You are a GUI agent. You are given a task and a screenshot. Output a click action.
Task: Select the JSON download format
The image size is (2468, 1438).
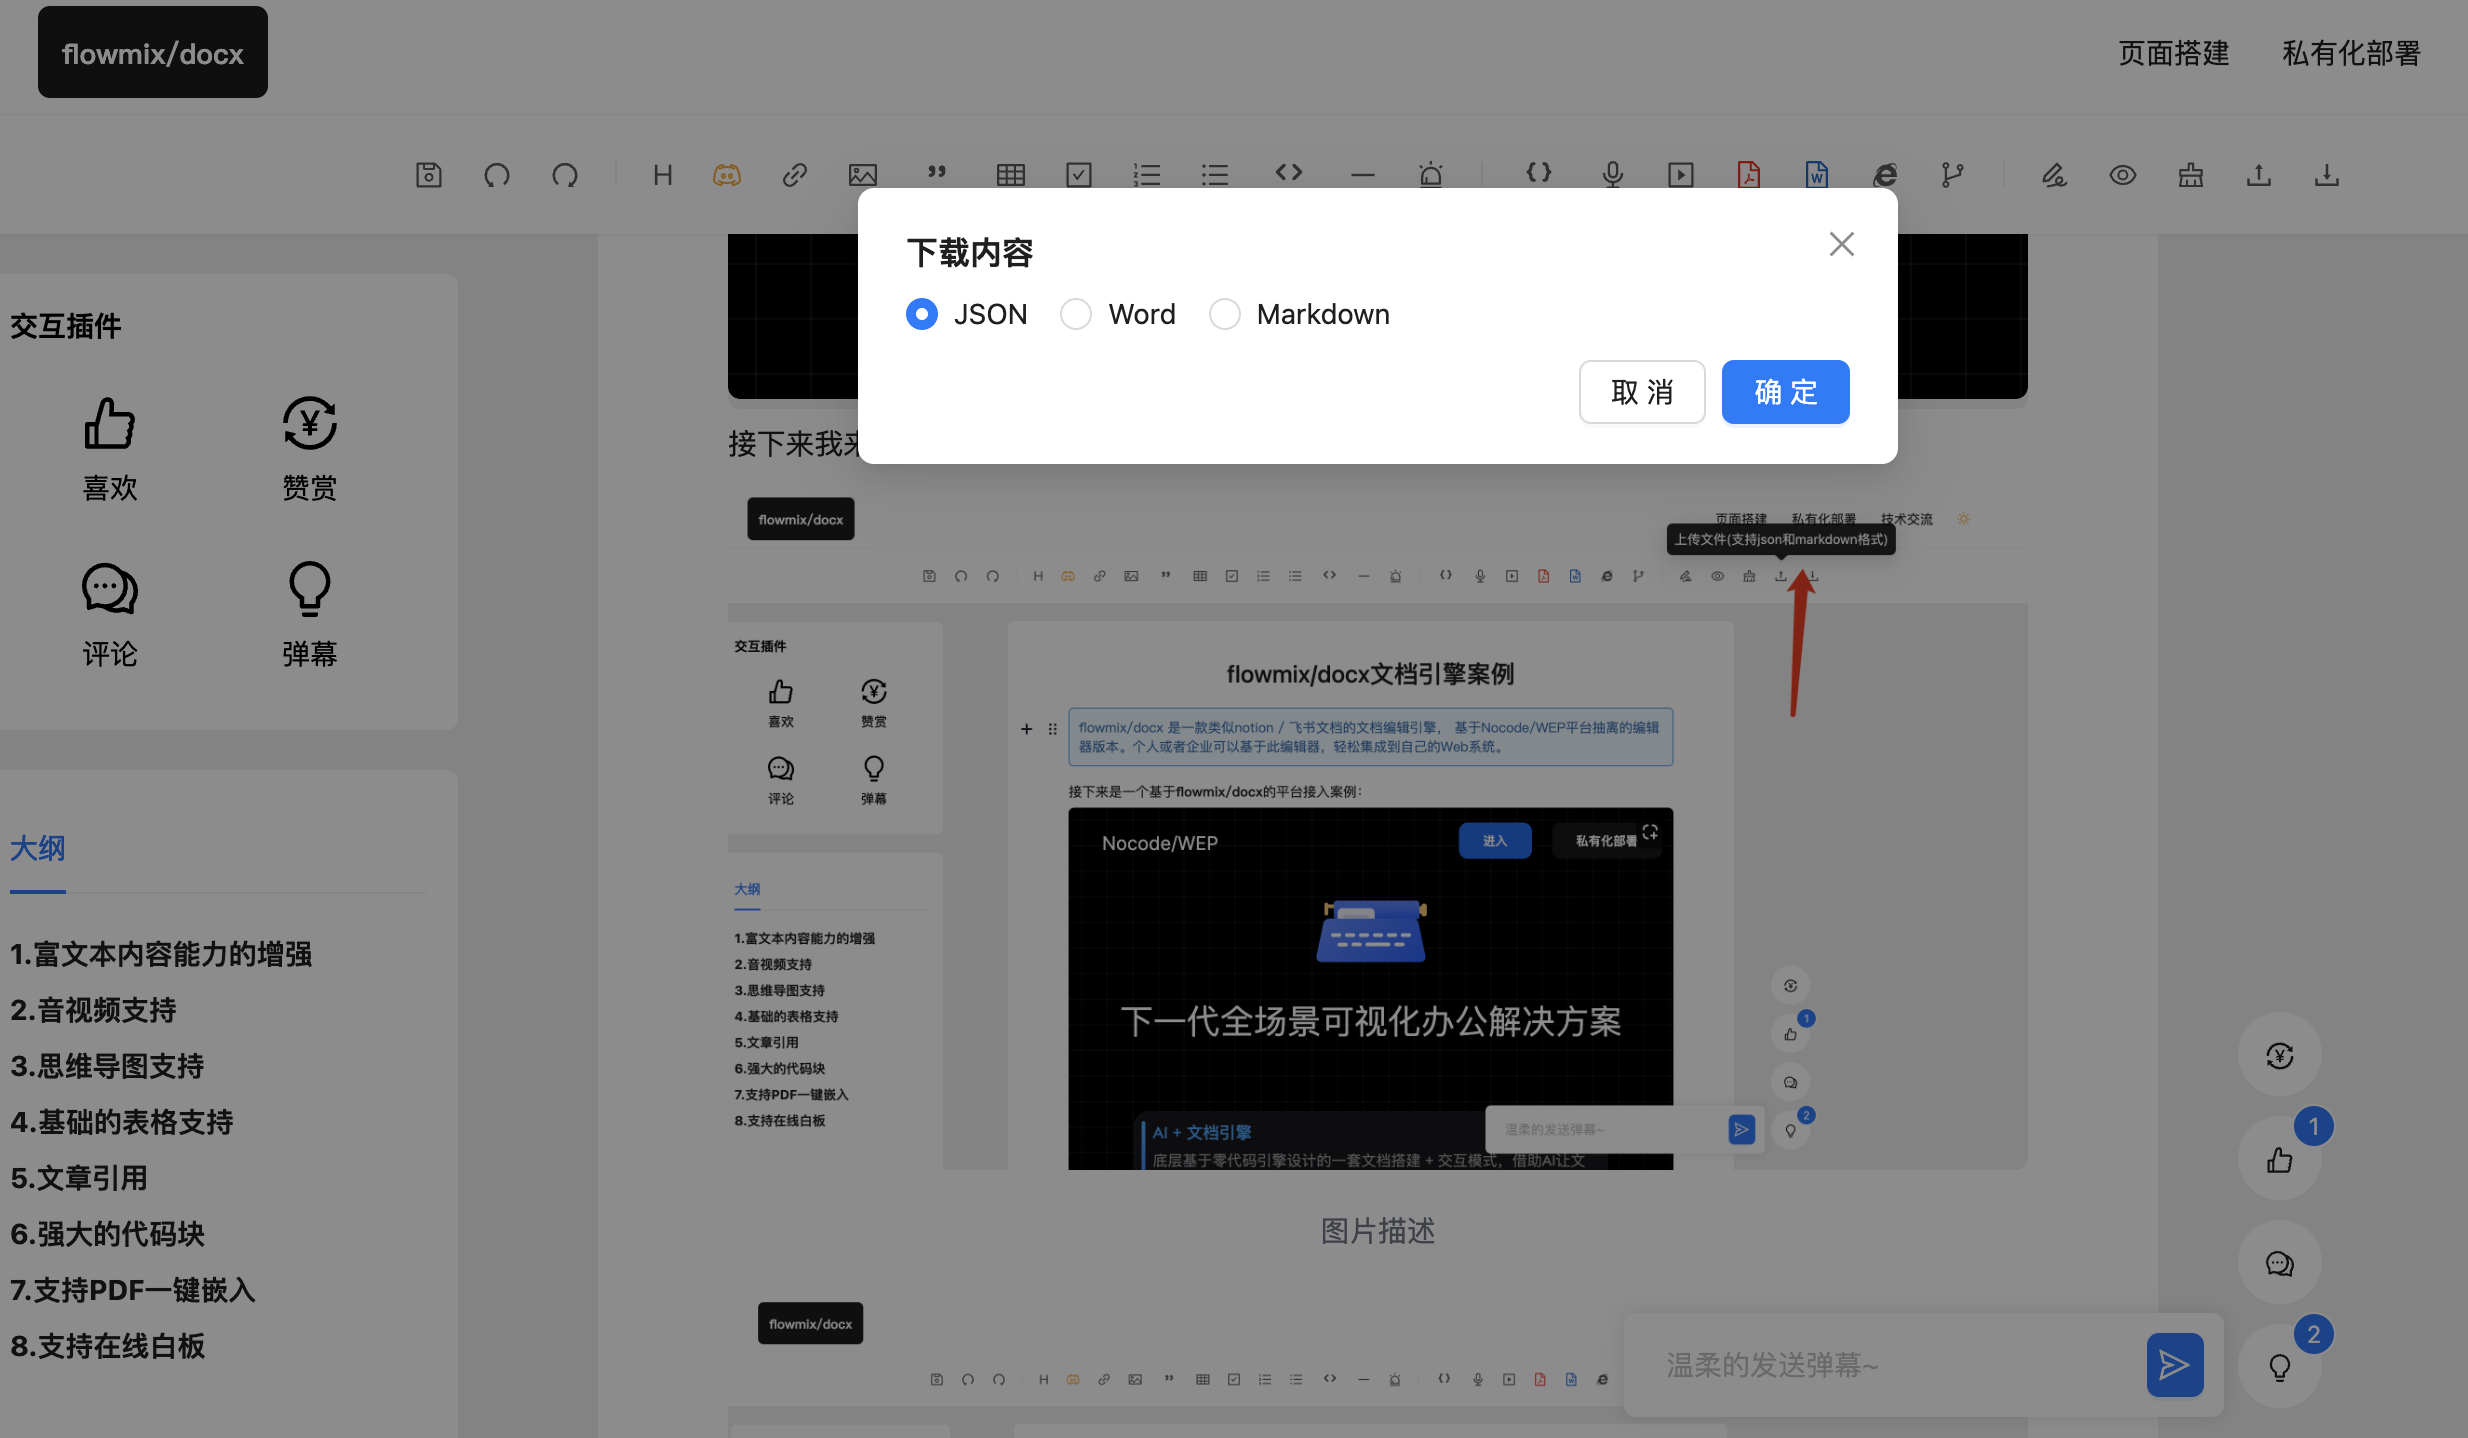966,314
